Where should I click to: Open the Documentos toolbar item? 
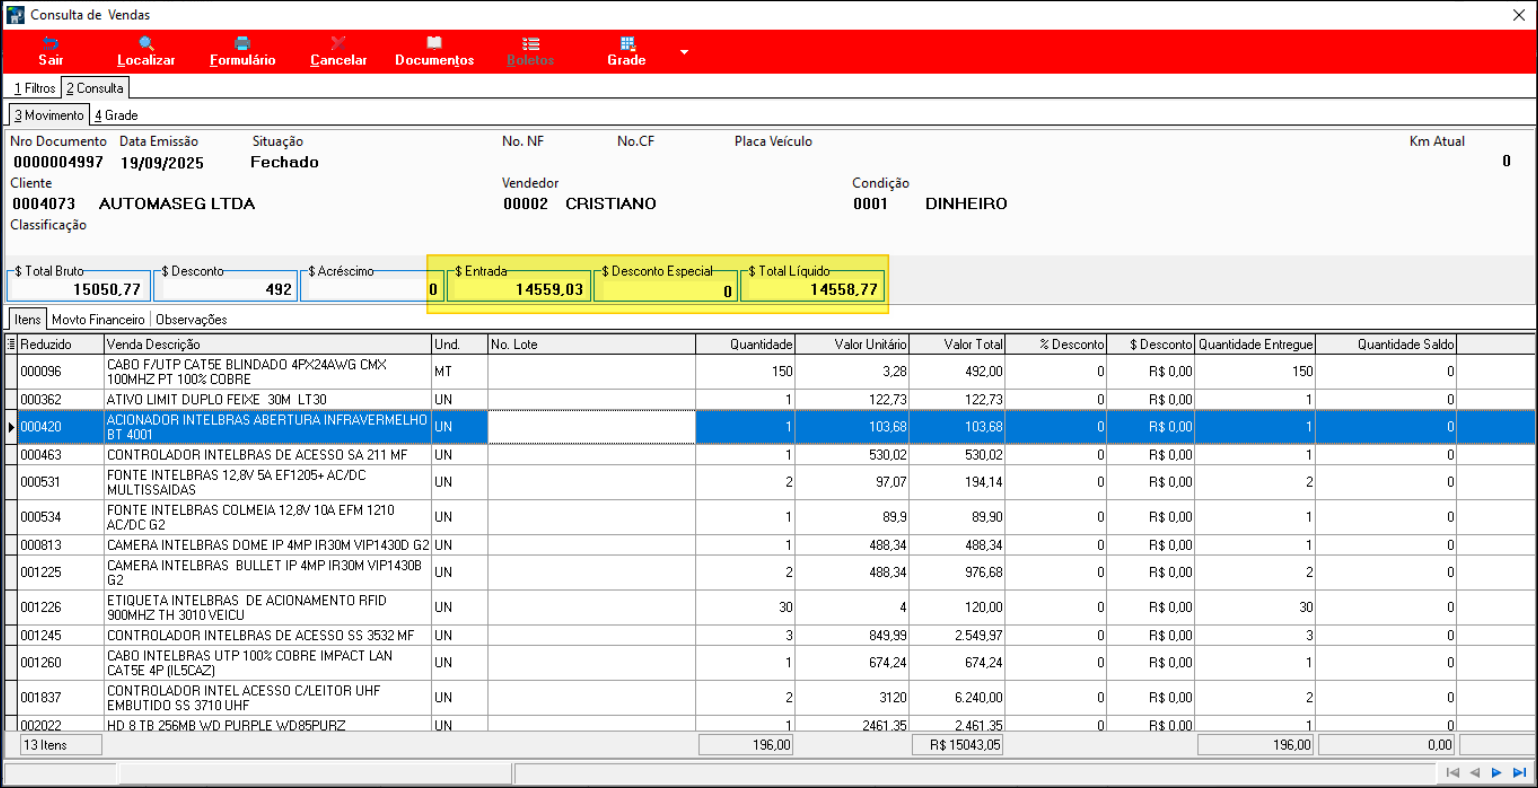click(x=434, y=51)
